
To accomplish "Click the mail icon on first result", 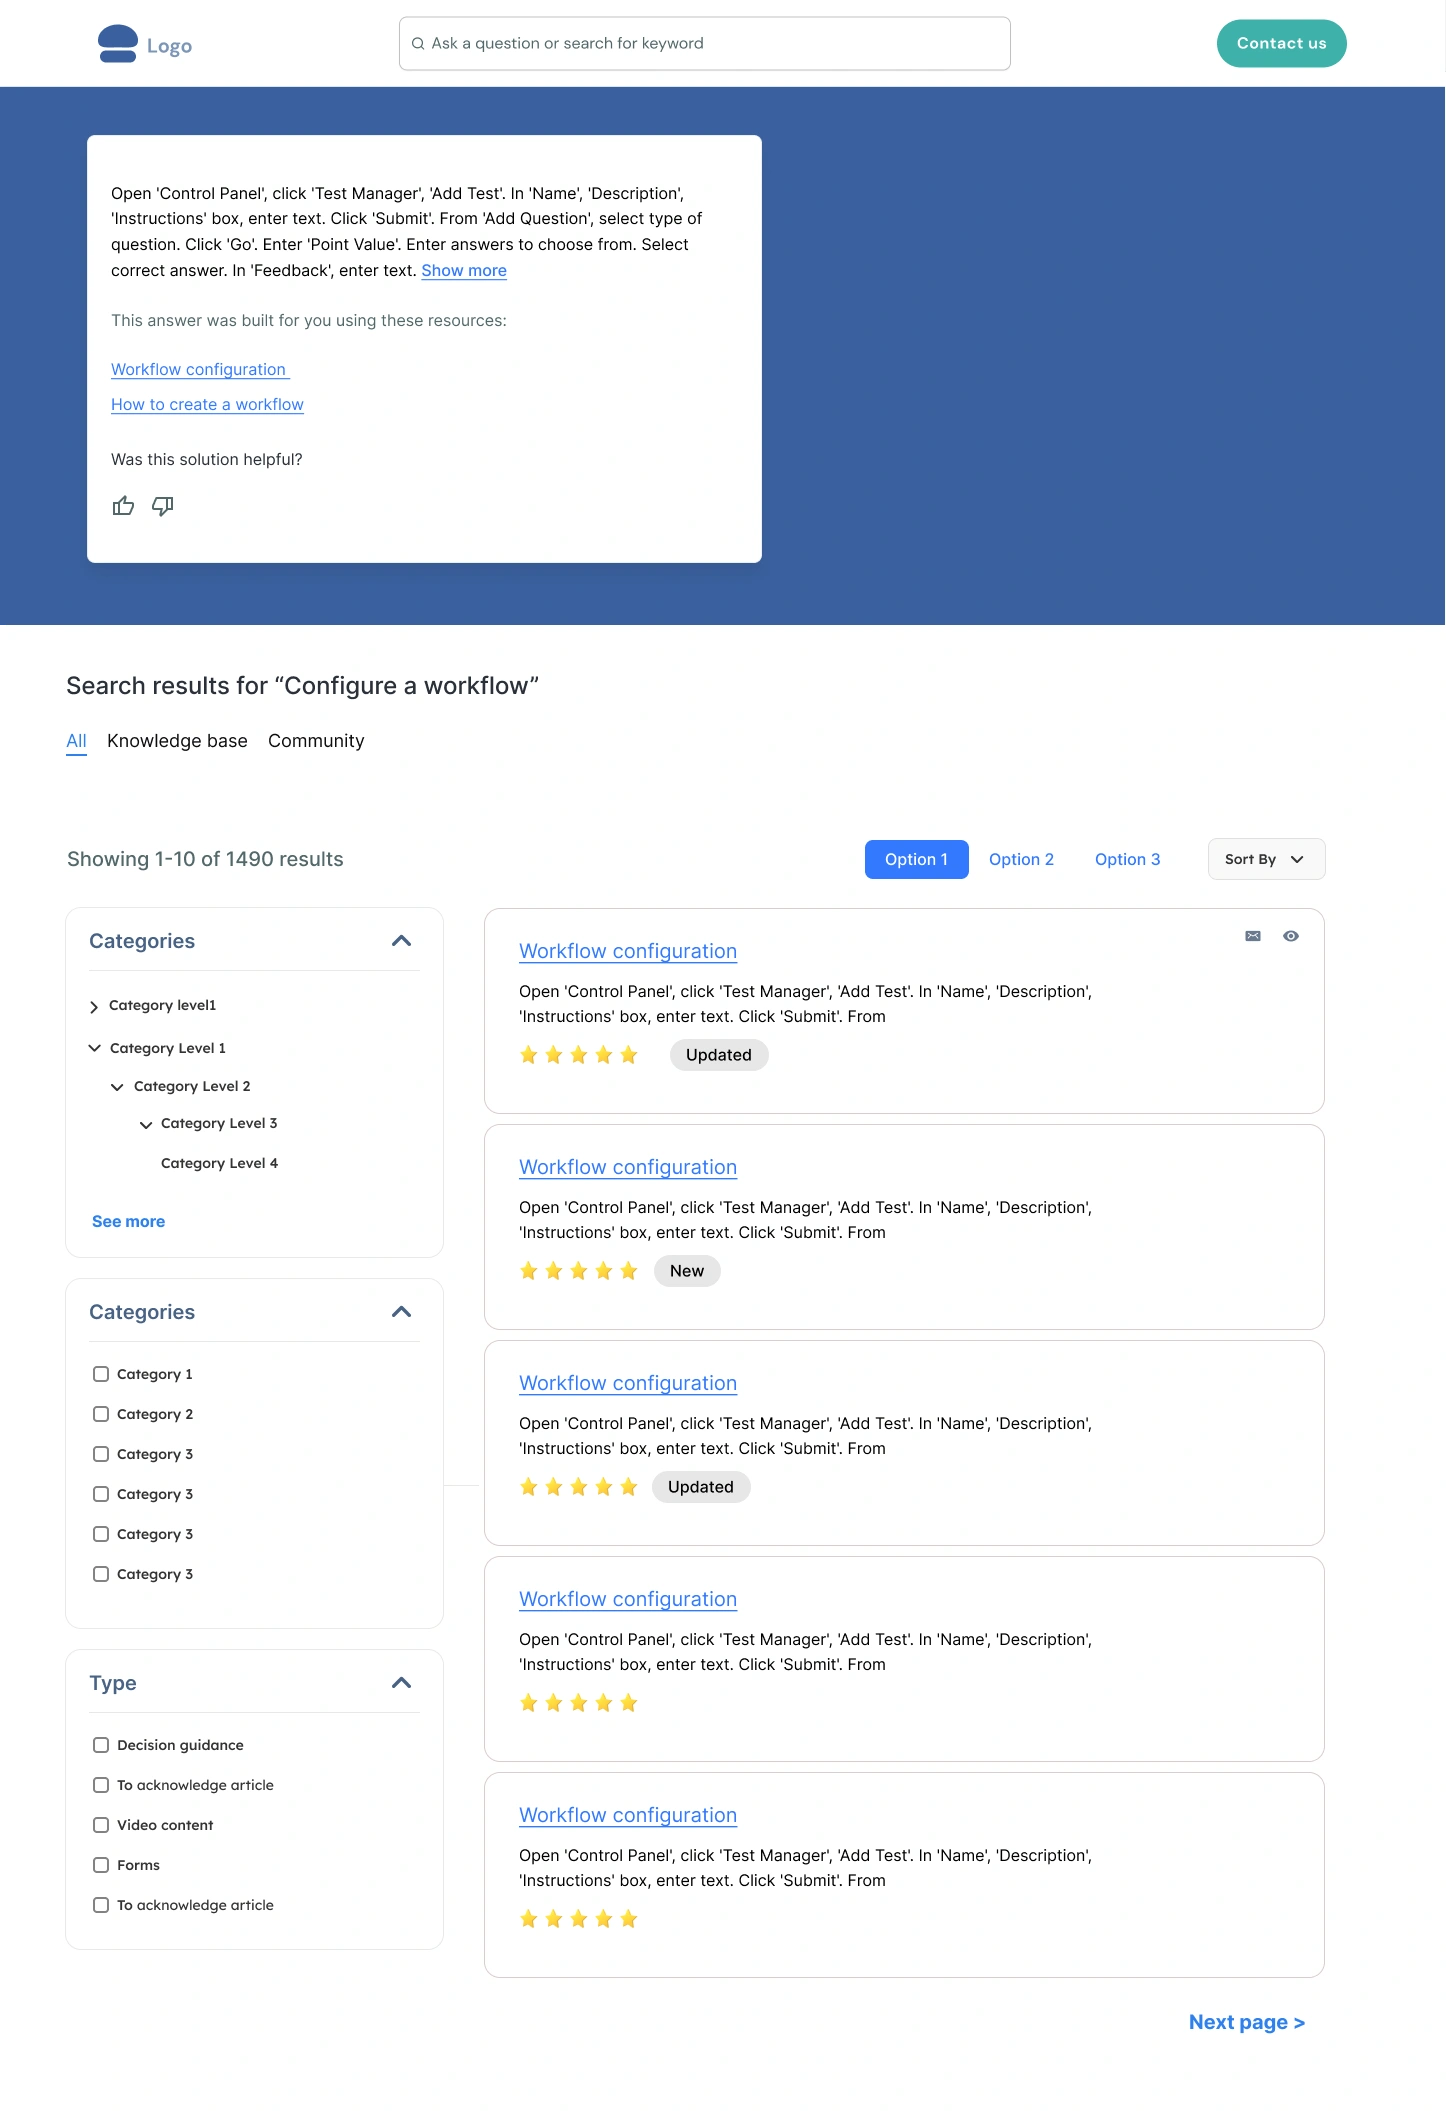I will [1253, 936].
